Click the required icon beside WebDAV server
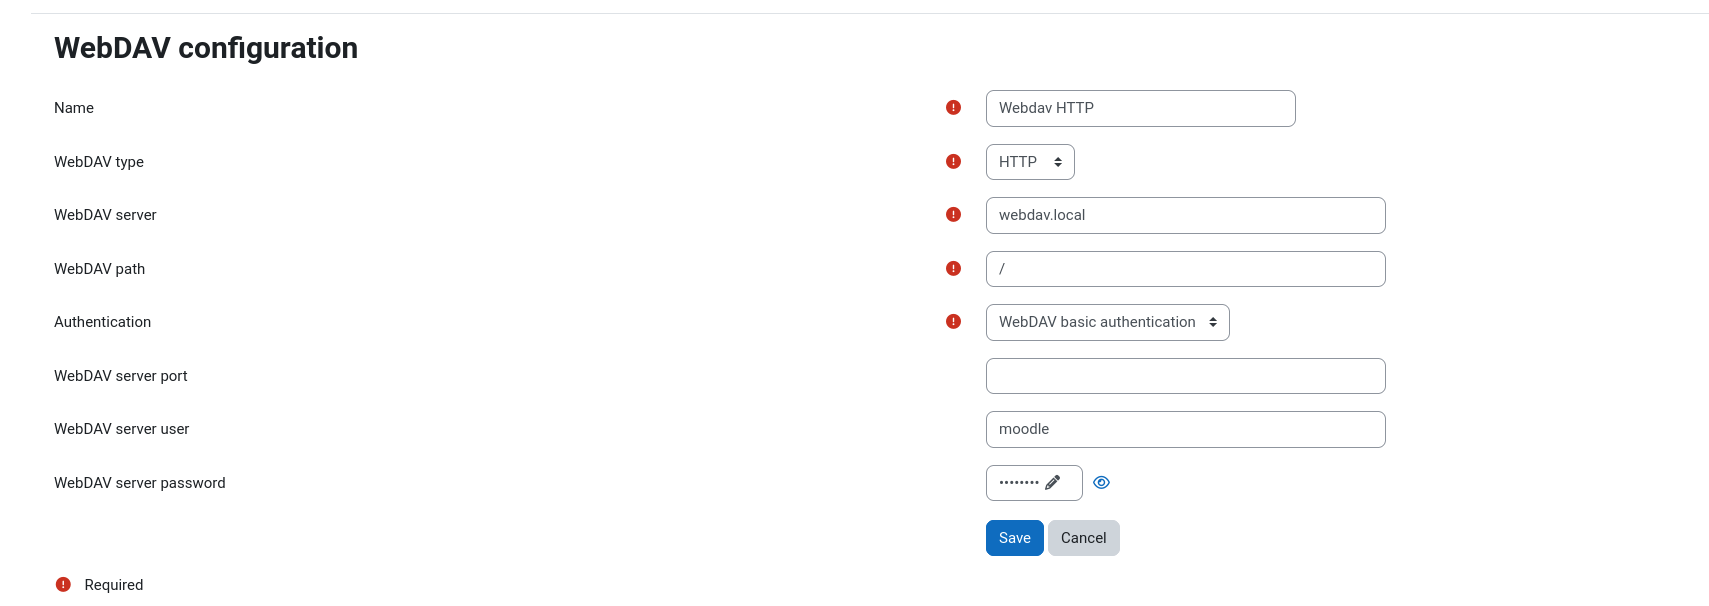 (x=953, y=215)
